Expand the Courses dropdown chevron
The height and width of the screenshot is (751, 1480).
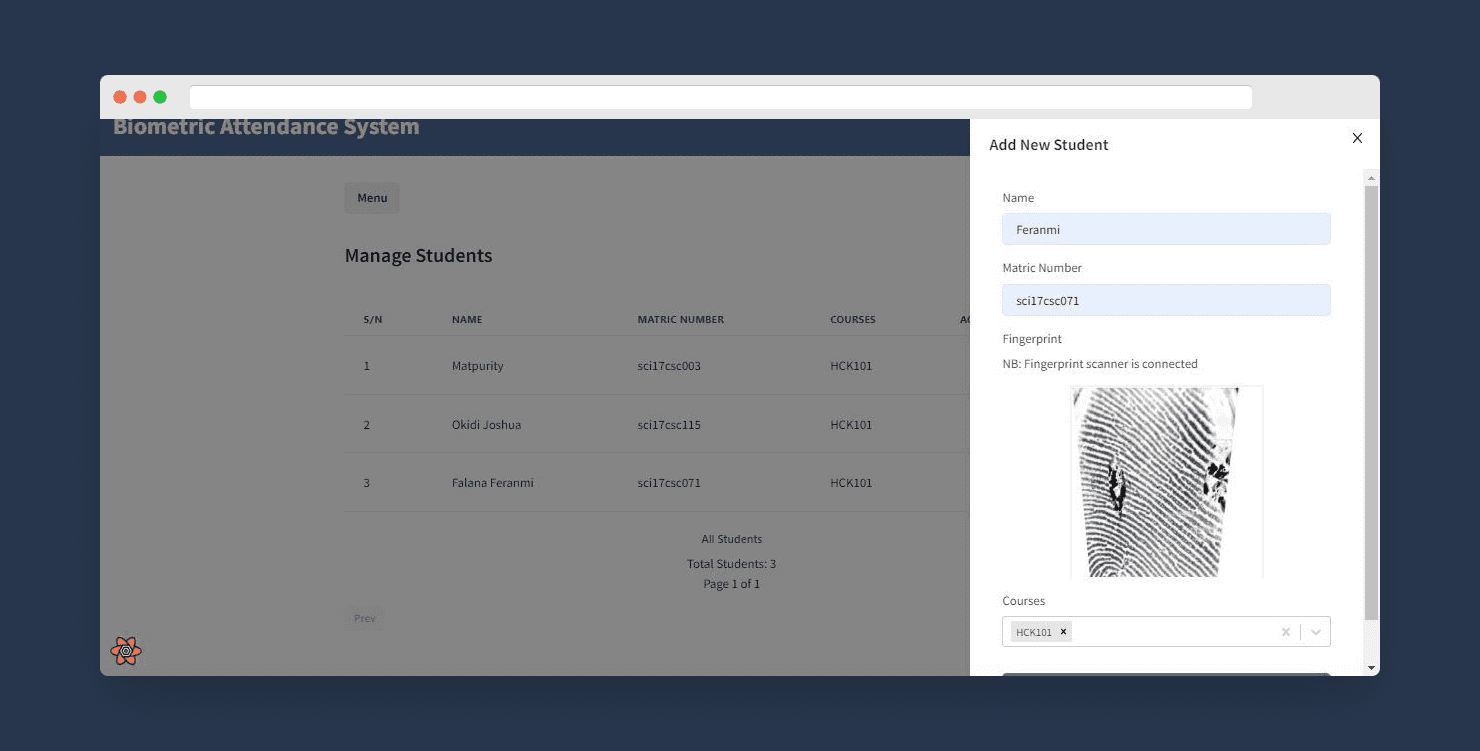pyautogui.click(x=1316, y=632)
